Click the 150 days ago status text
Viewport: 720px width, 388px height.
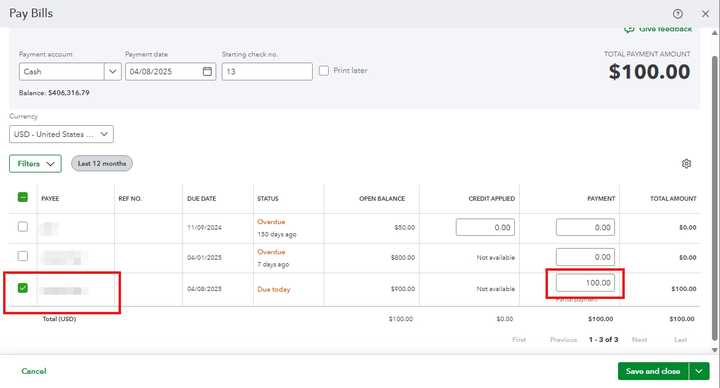(x=276, y=234)
